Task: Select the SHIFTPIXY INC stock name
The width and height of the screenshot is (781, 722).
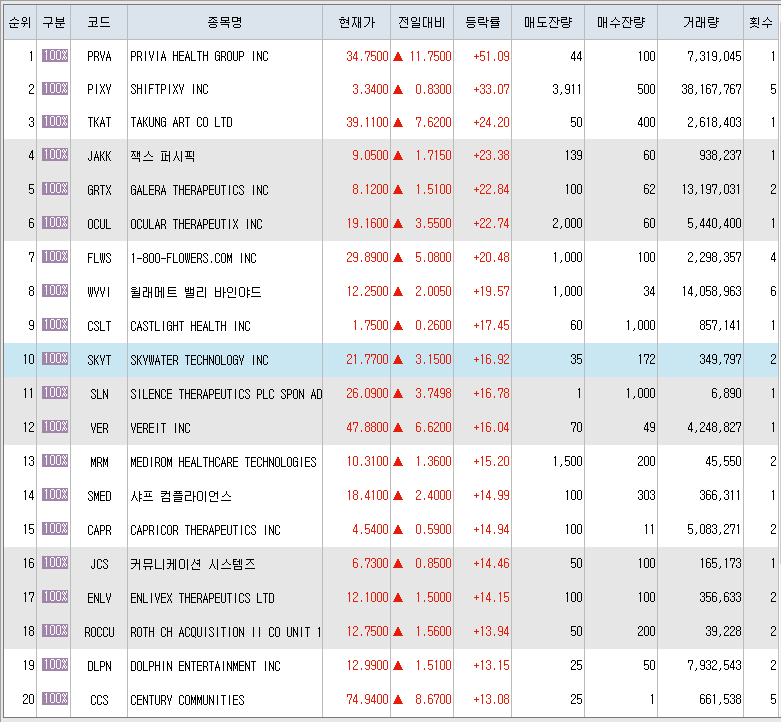Action: point(169,89)
